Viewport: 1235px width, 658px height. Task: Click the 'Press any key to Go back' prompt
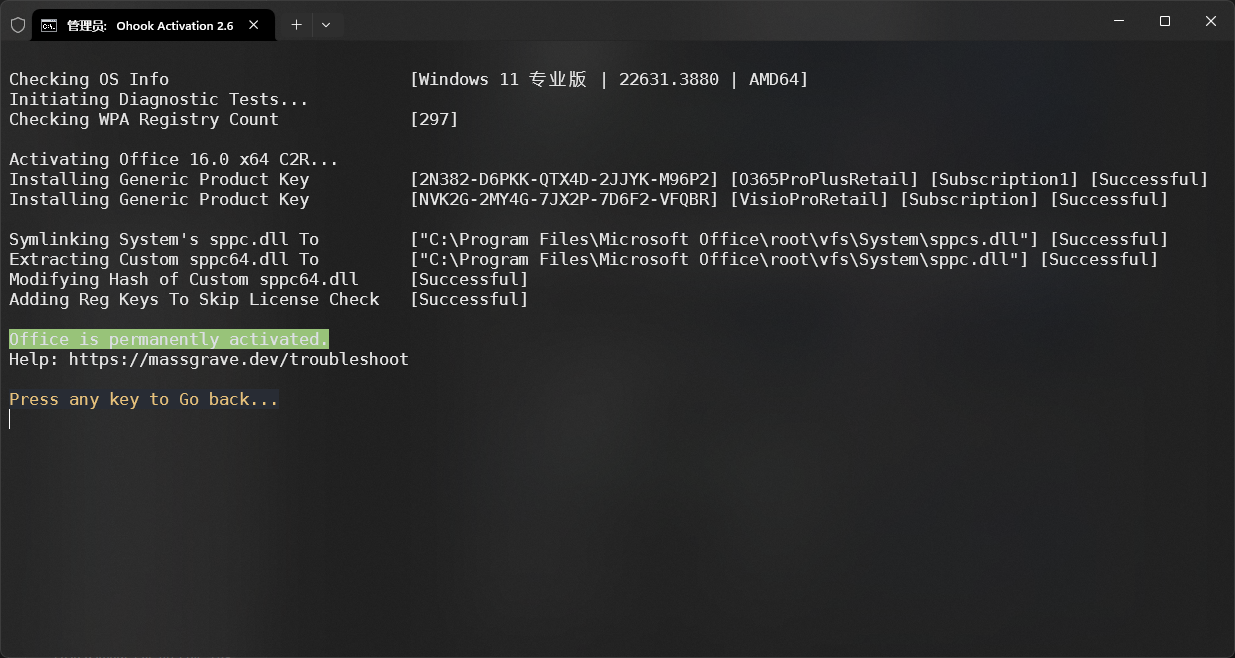click(144, 399)
